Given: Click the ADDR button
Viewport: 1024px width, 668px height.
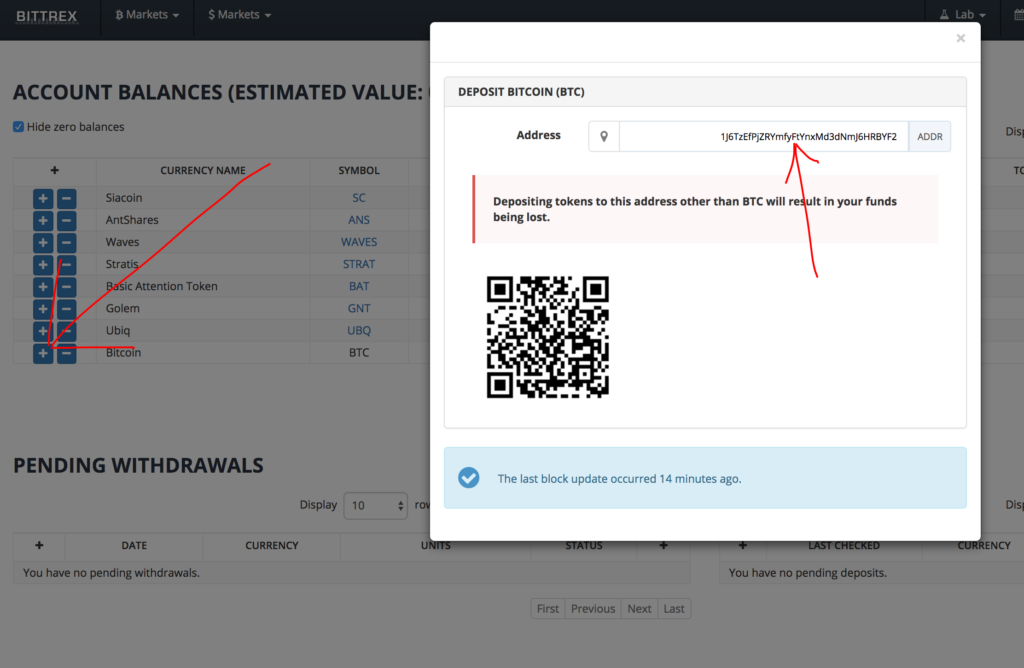Looking at the screenshot, I should point(929,136).
